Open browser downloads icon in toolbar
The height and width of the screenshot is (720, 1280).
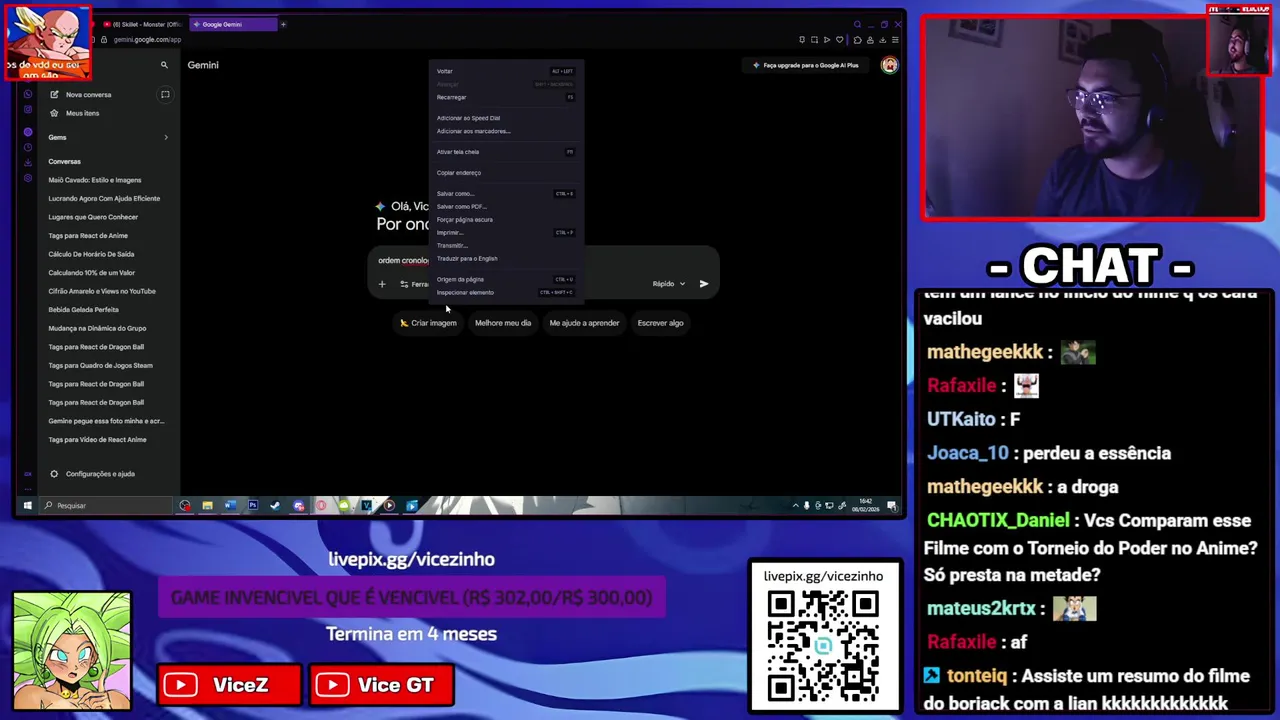click(882, 40)
